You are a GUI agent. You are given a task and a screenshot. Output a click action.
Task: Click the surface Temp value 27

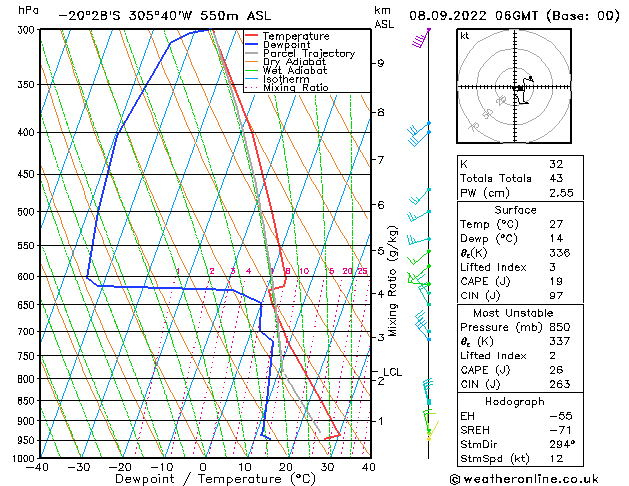tap(556, 224)
